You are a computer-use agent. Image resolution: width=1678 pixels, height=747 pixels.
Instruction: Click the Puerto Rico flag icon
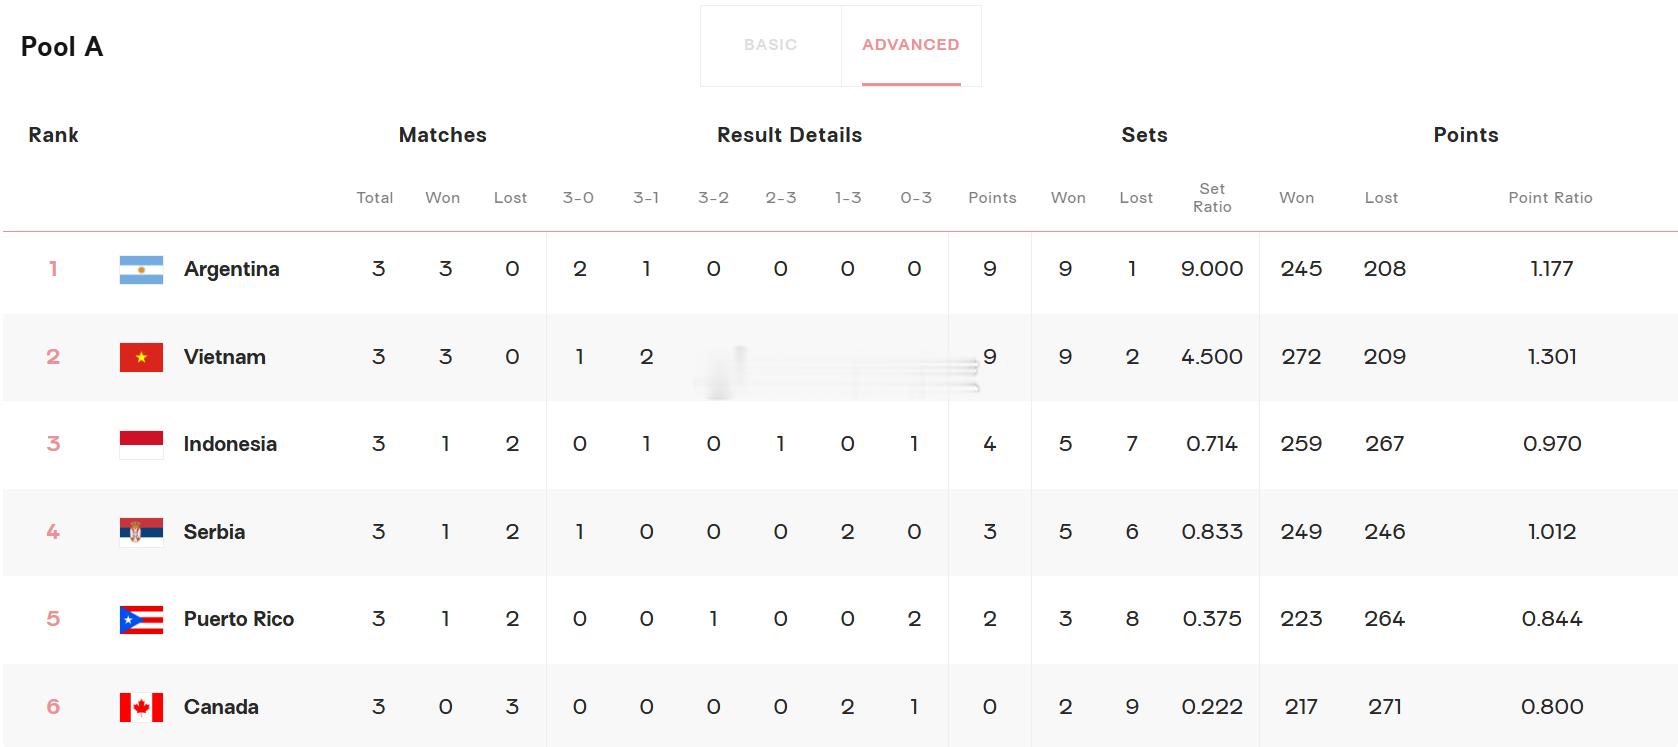(x=141, y=619)
